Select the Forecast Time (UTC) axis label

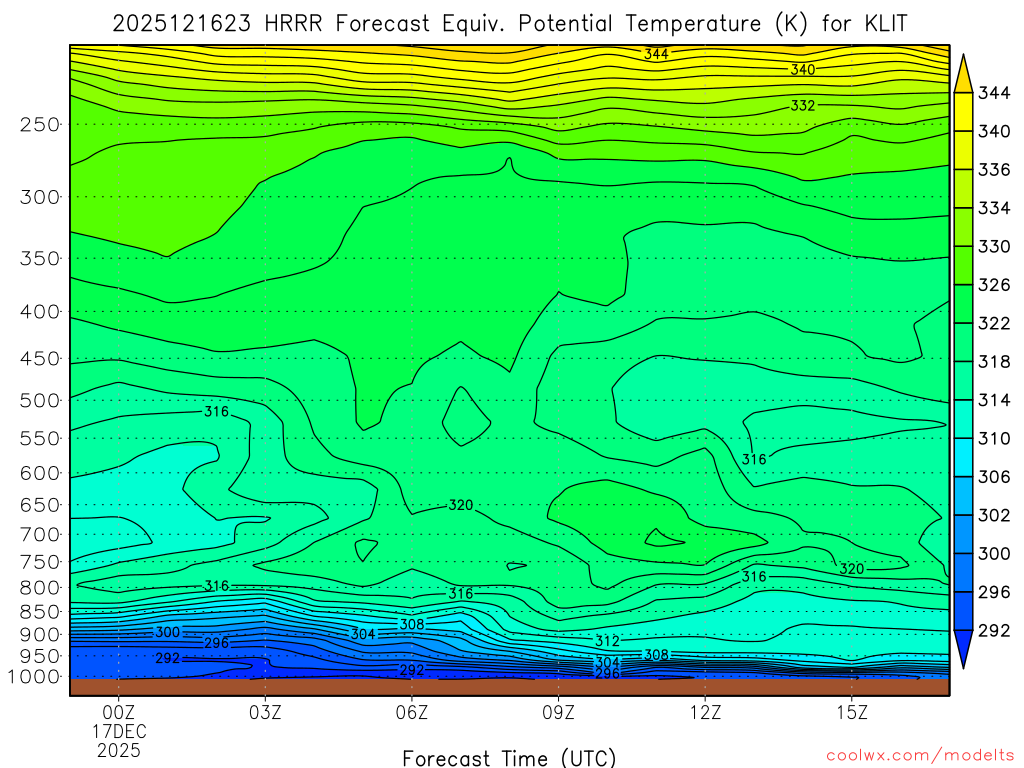point(509,757)
